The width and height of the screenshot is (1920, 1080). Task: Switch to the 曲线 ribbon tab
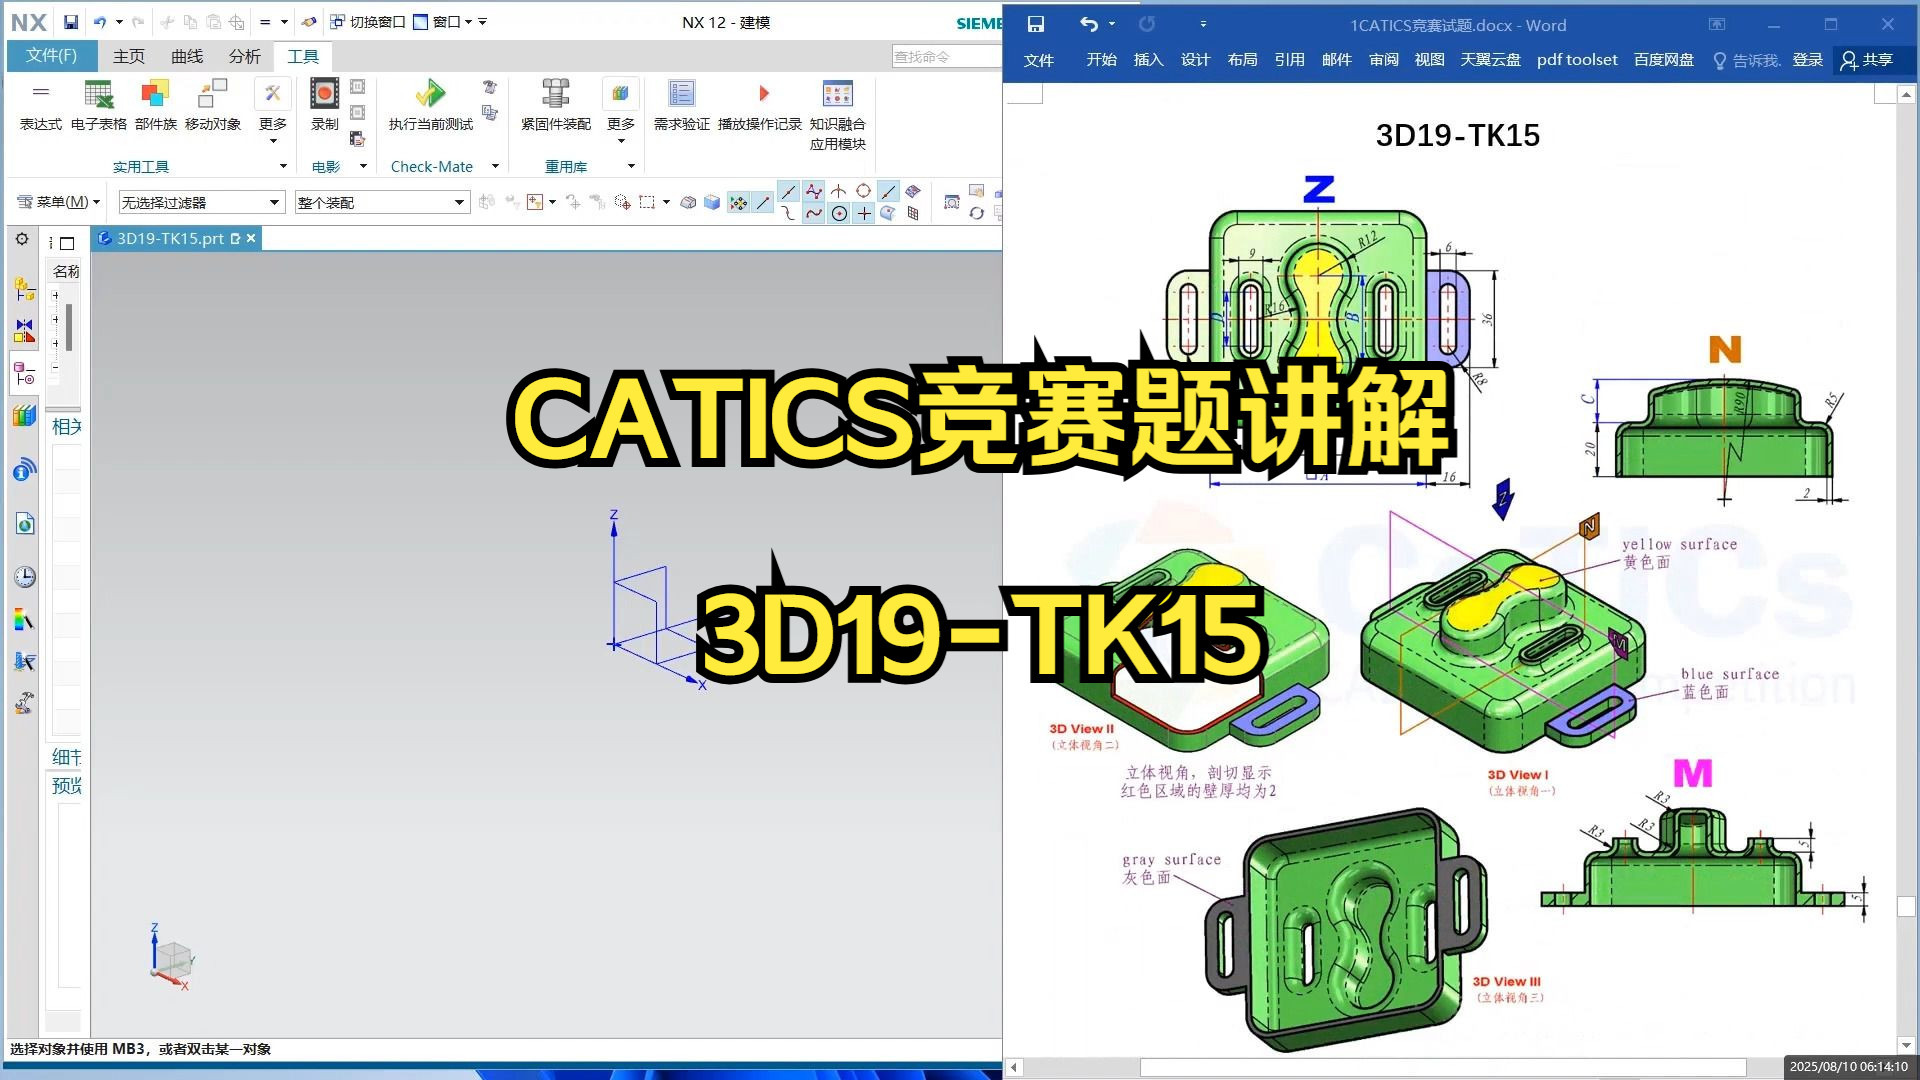[x=187, y=57]
